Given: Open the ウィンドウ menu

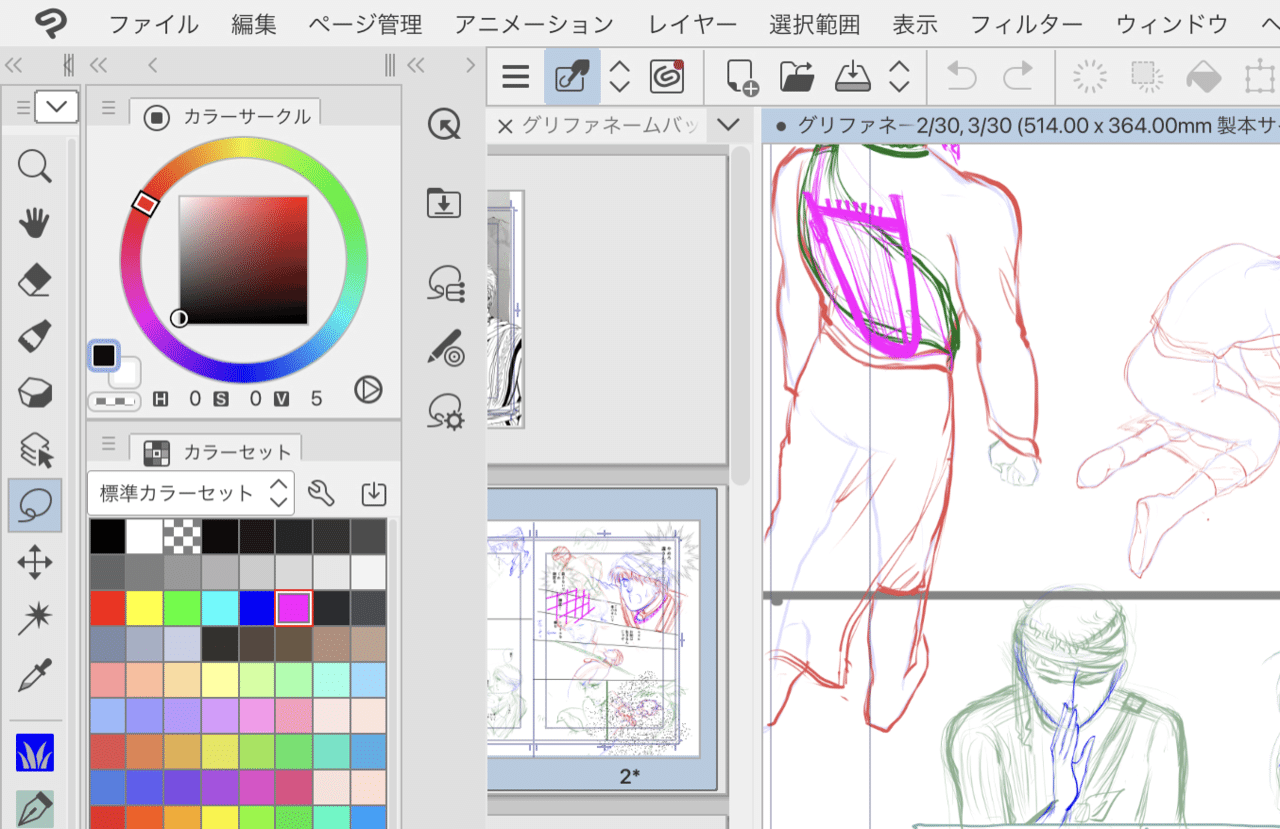Looking at the screenshot, I should pyautogui.click(x=1172, y=24).
